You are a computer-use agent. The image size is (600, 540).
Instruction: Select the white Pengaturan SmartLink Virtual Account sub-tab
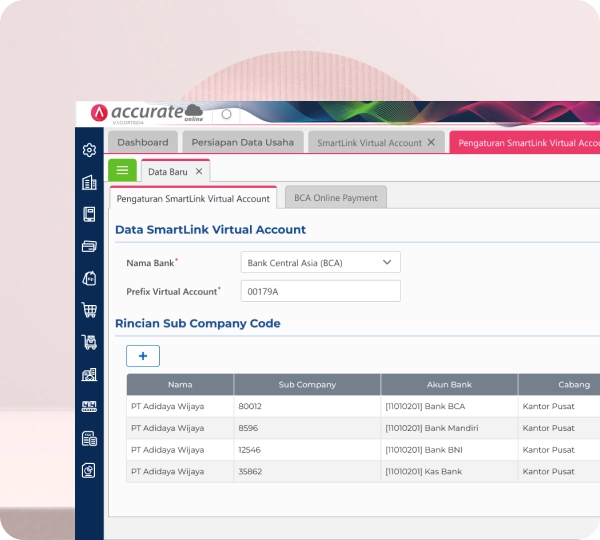pos(193,199)
